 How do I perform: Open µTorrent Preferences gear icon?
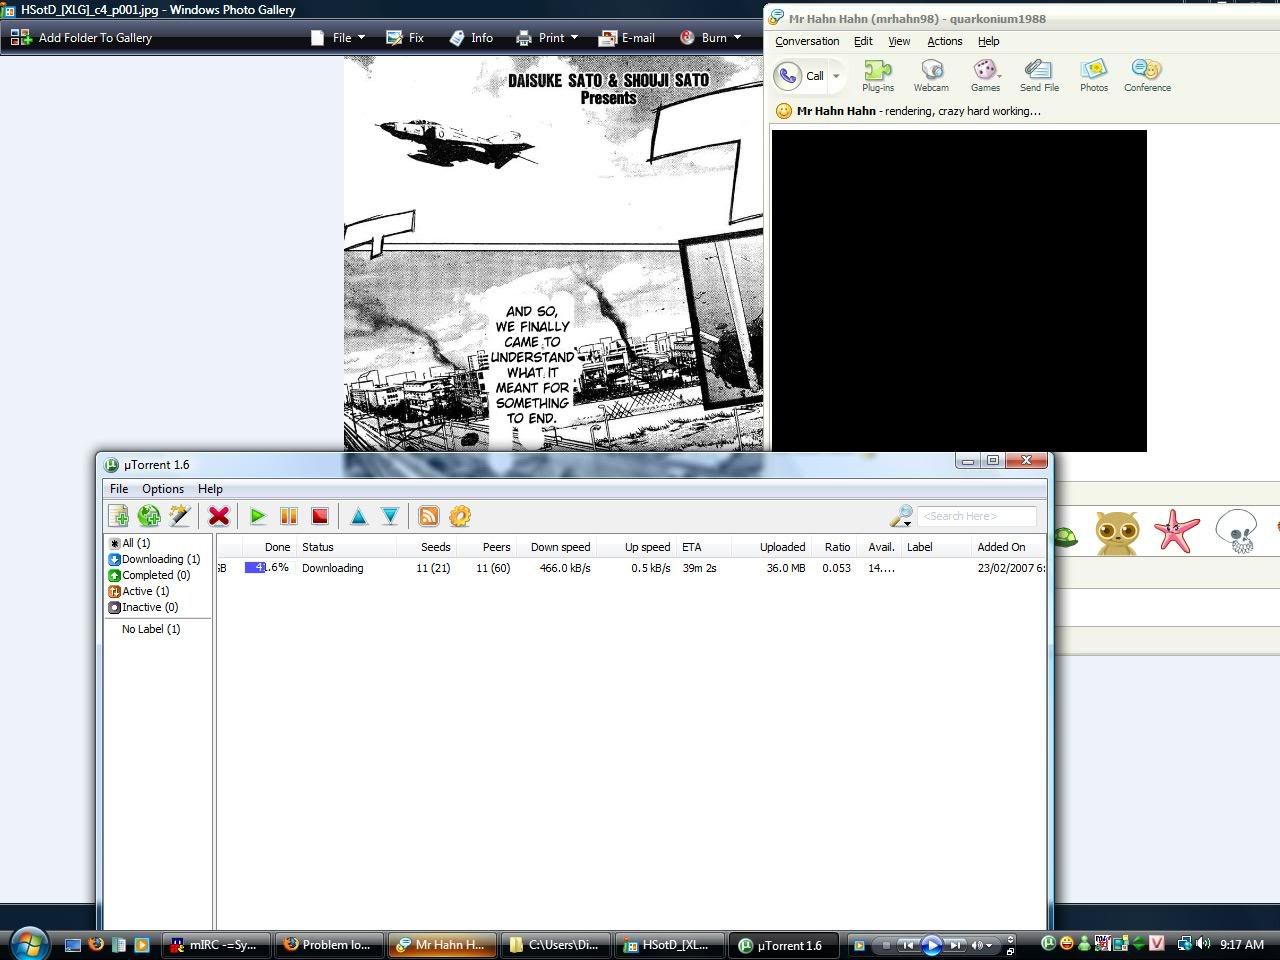click(x=460, y=516)
